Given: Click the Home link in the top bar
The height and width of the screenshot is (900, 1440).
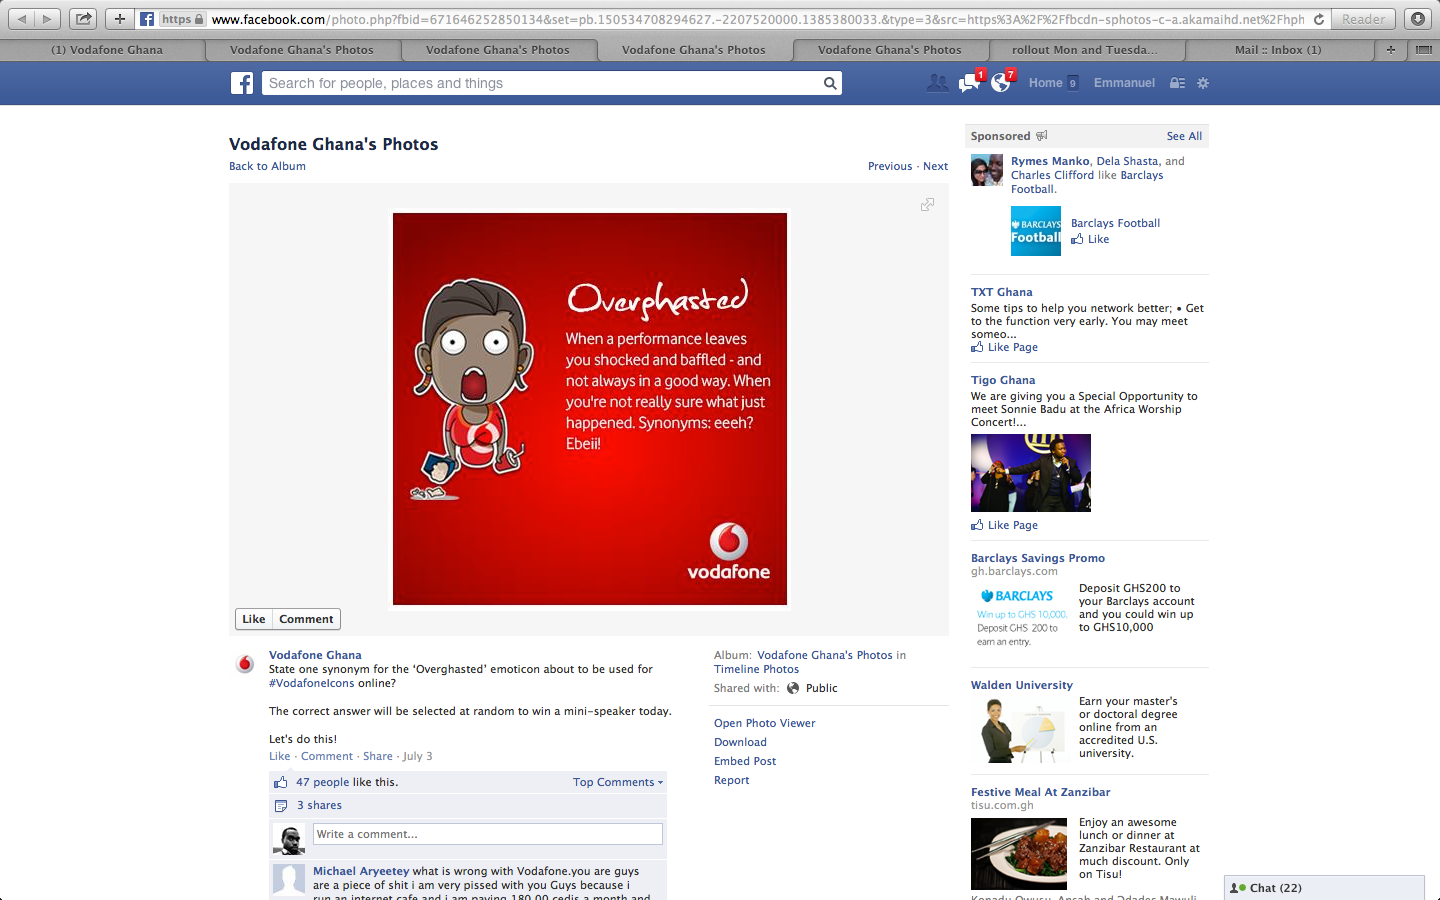Looking at the screenshot, I should click(x=1046, y=83).
